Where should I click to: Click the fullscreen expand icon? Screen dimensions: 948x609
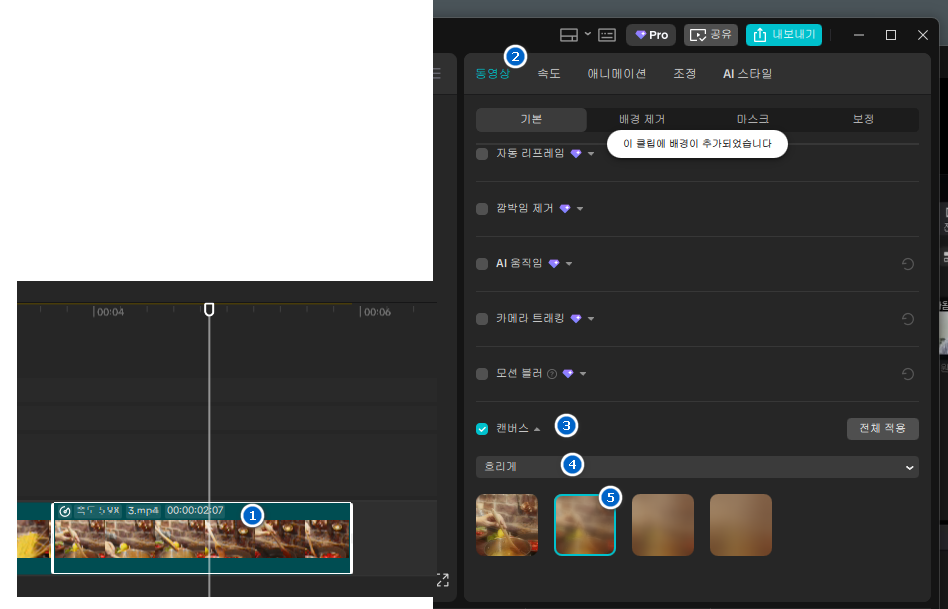pos(442,580)
